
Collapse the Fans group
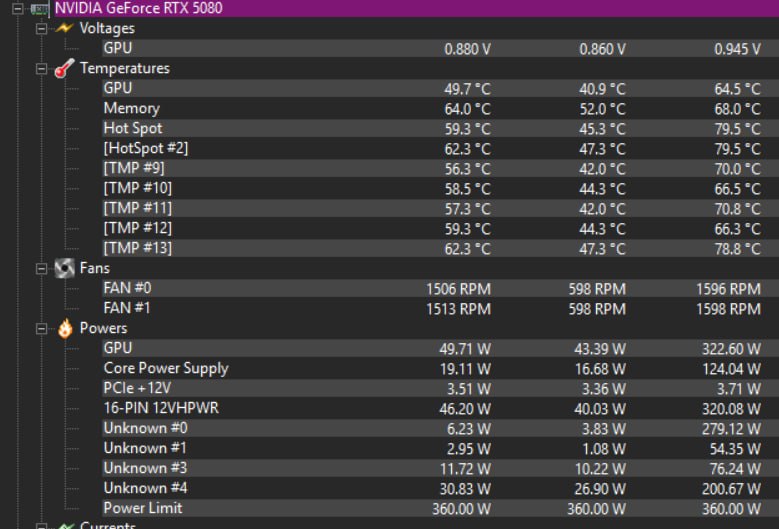pos(41,269)
